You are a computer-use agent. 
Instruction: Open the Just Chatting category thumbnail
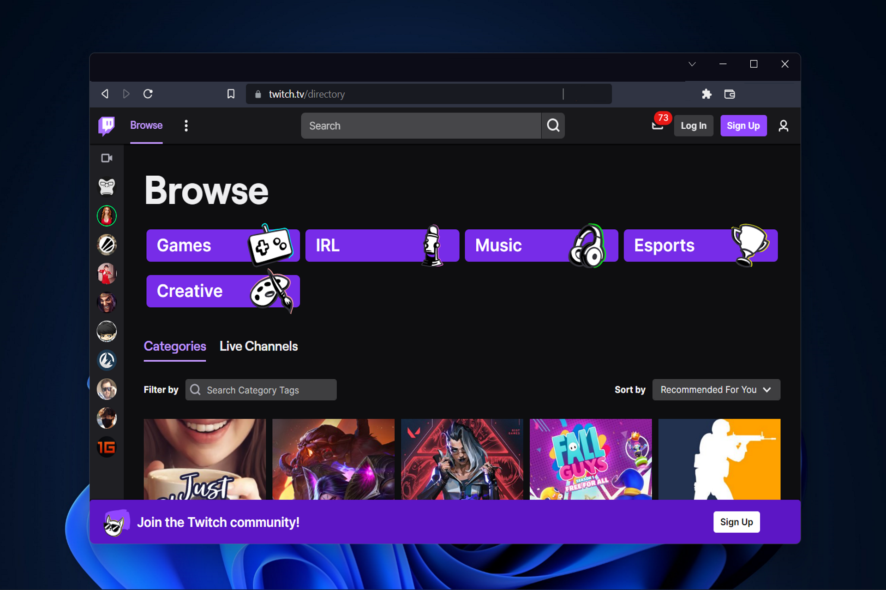205,459
